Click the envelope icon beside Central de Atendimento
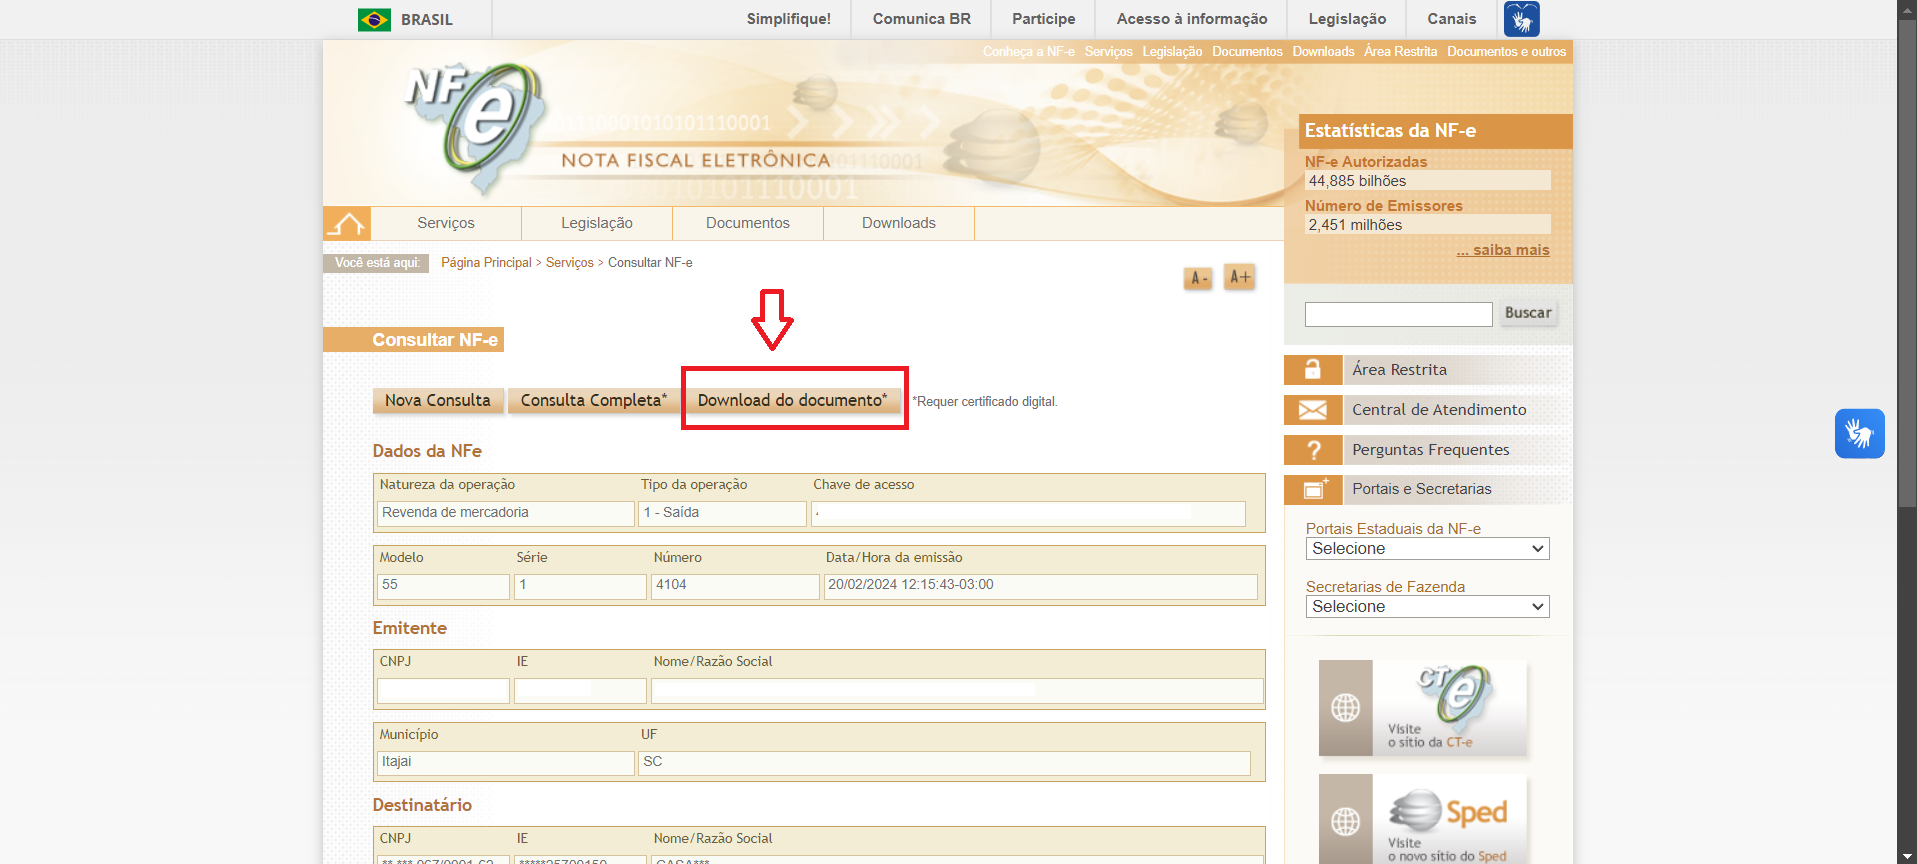This screenshot has height=864, width=1917. tap(1313, 410)
